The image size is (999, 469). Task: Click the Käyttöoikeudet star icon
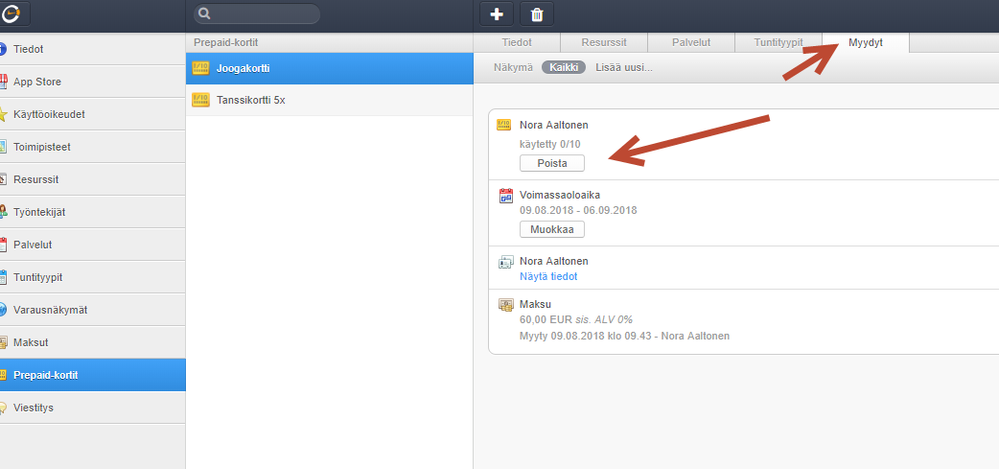[x=3, y=115]
